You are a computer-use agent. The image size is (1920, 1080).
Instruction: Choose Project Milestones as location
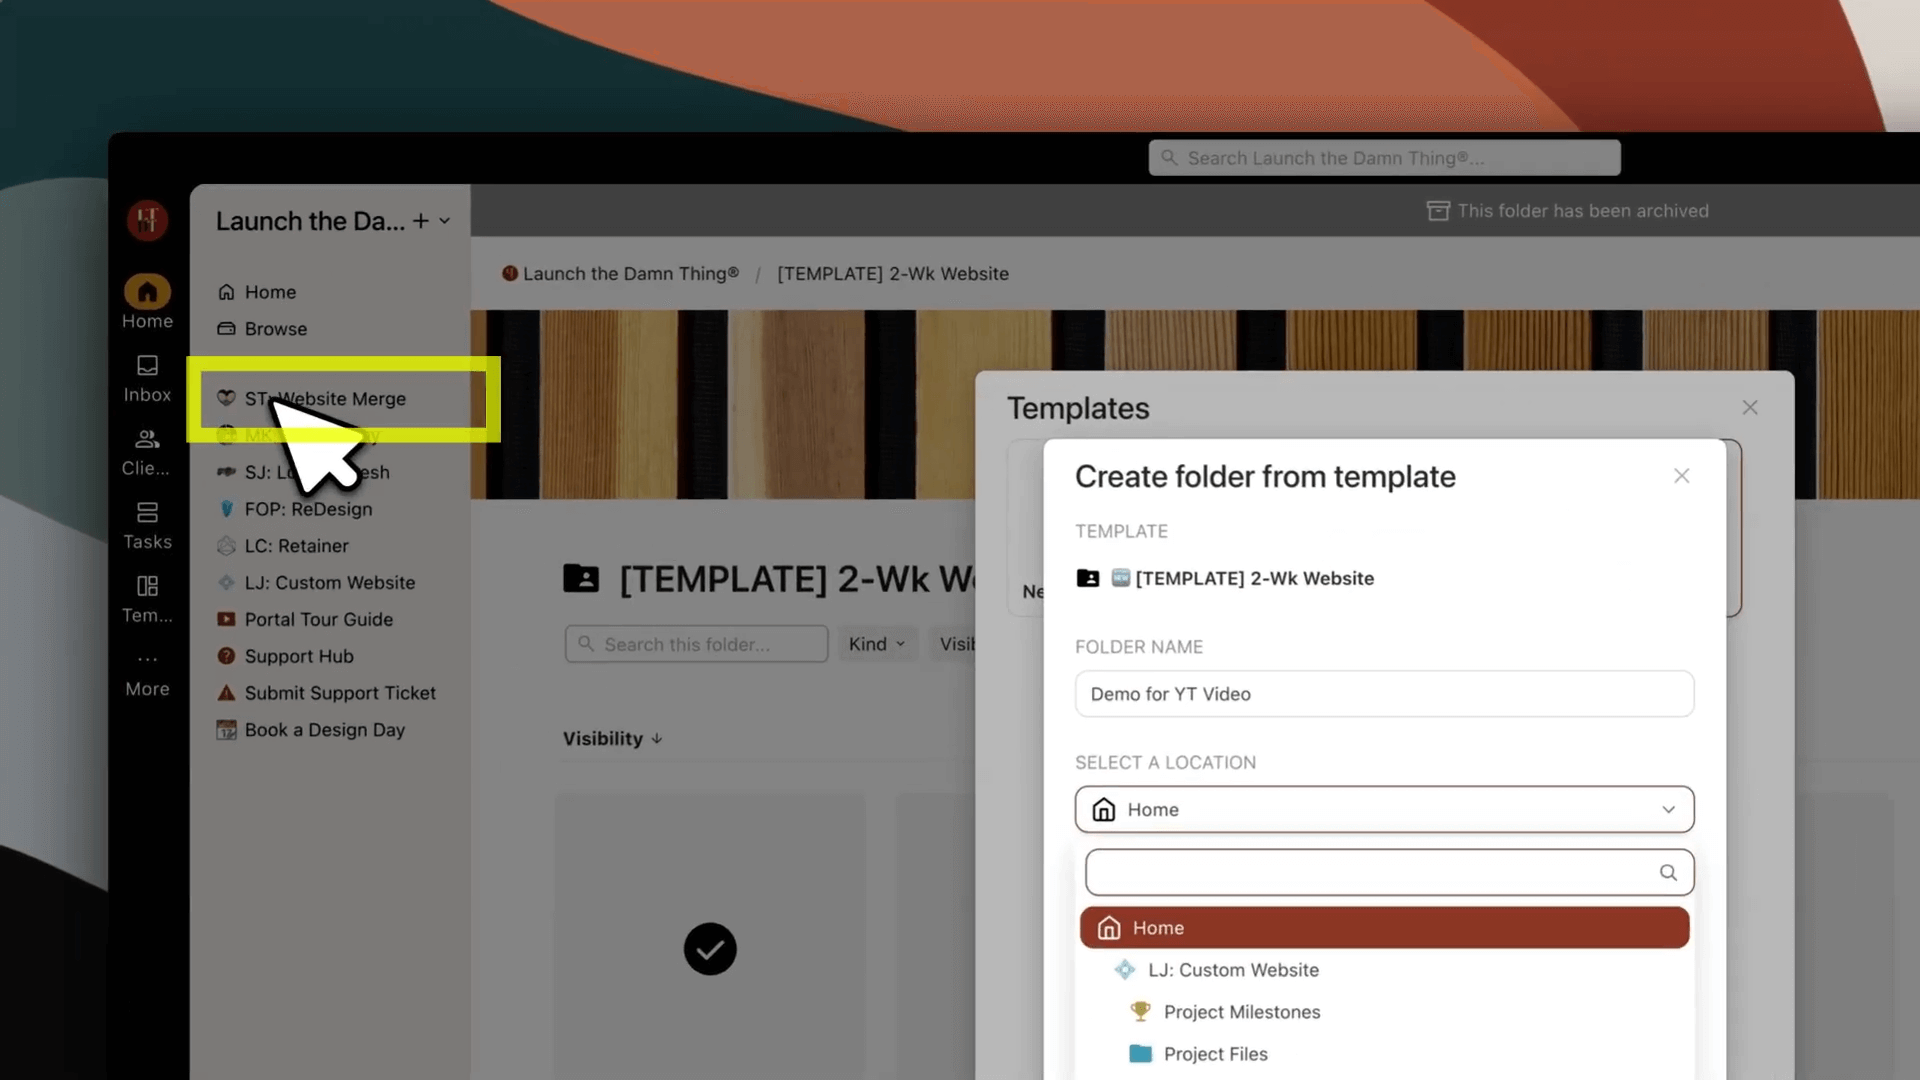point(1241,1012)
